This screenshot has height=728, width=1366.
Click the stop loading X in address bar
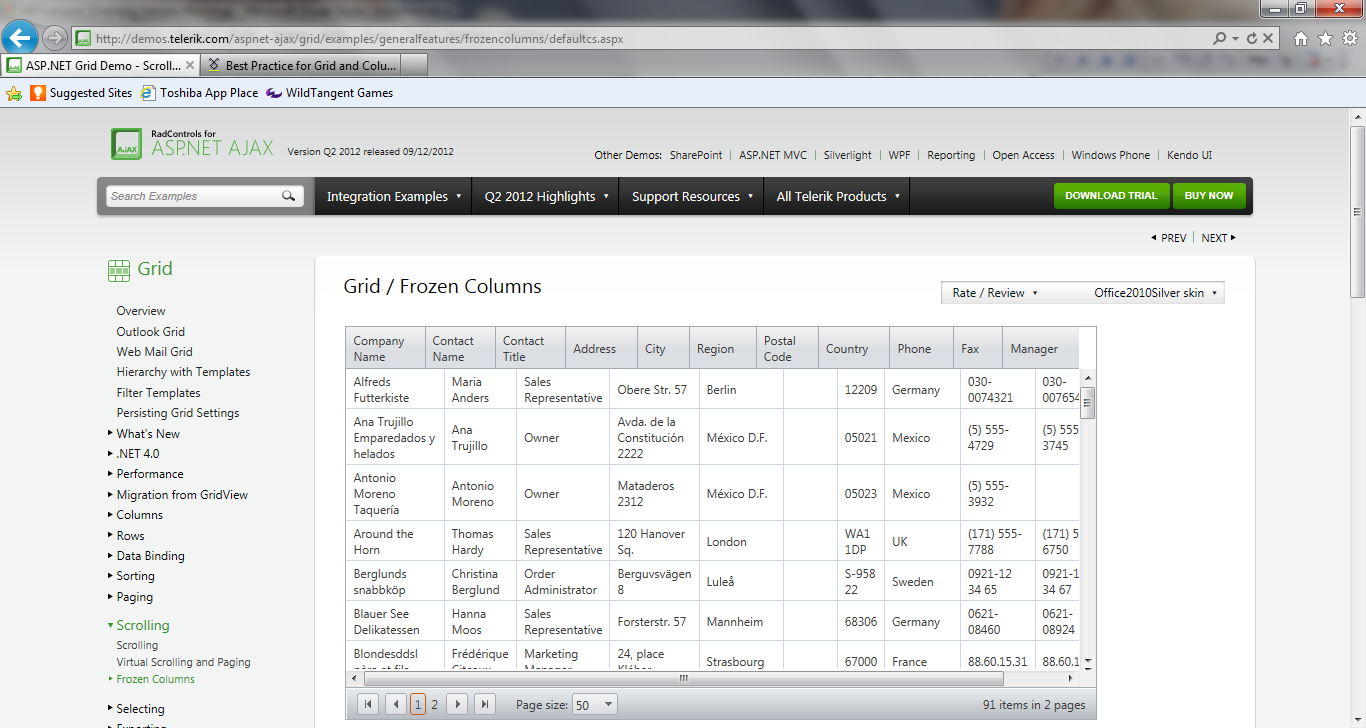pos(1268,39)
